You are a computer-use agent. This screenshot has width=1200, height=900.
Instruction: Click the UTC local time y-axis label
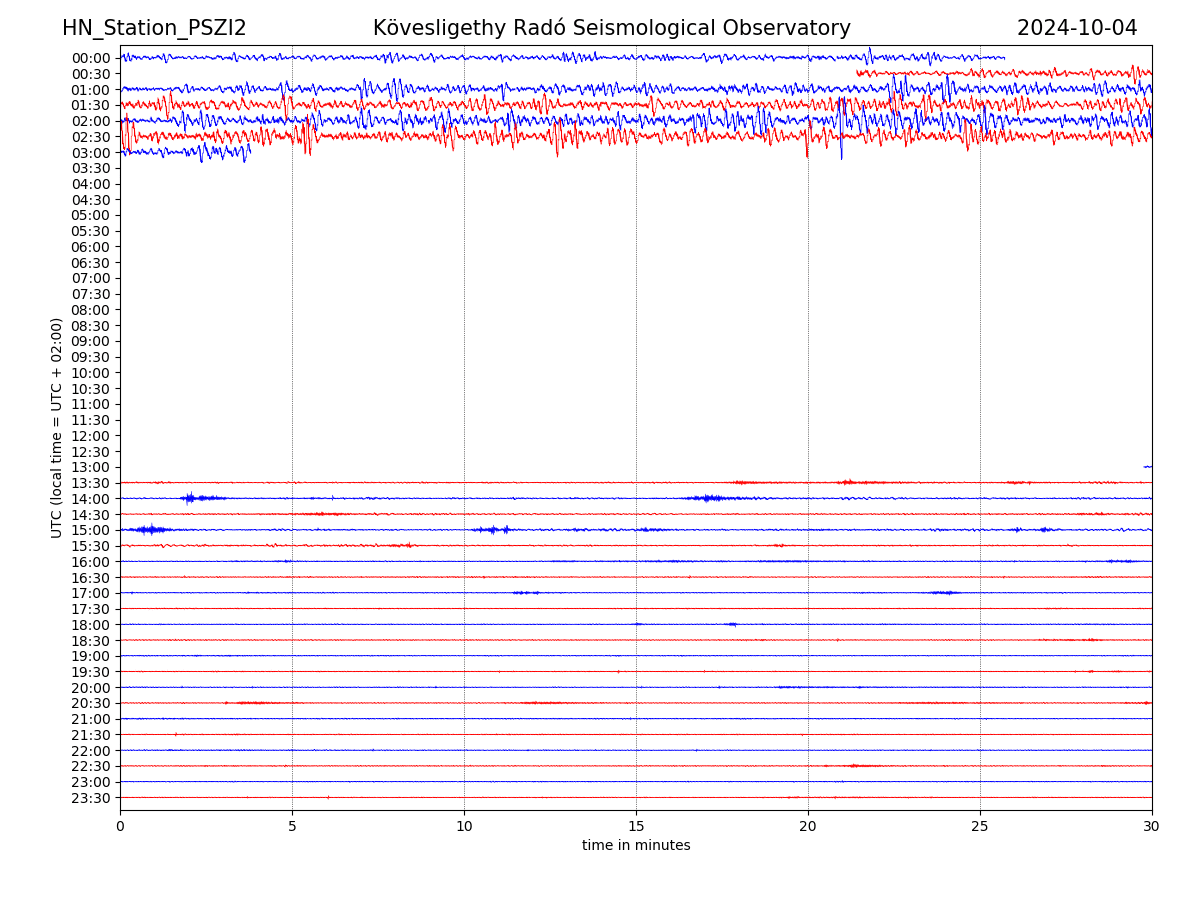pyautogui.click(x=57, y=427)
